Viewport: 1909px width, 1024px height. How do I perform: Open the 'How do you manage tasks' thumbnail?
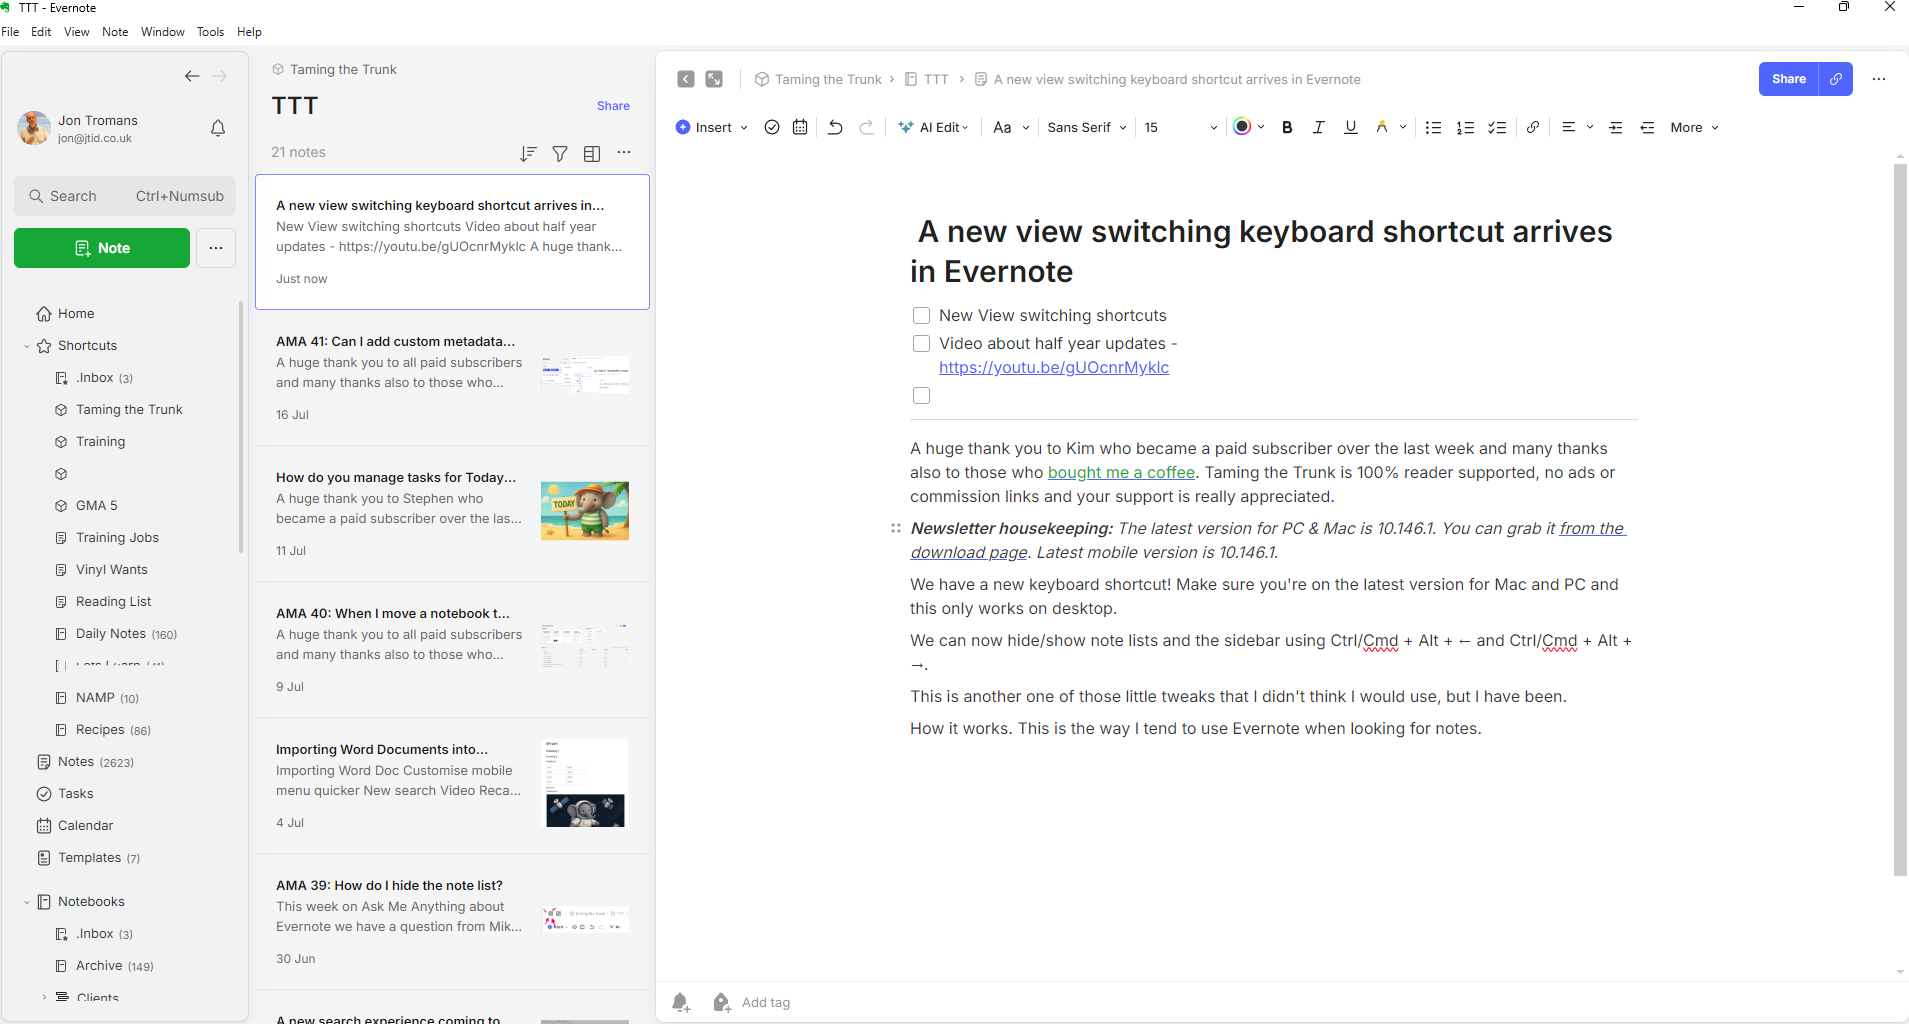point(585,511)
